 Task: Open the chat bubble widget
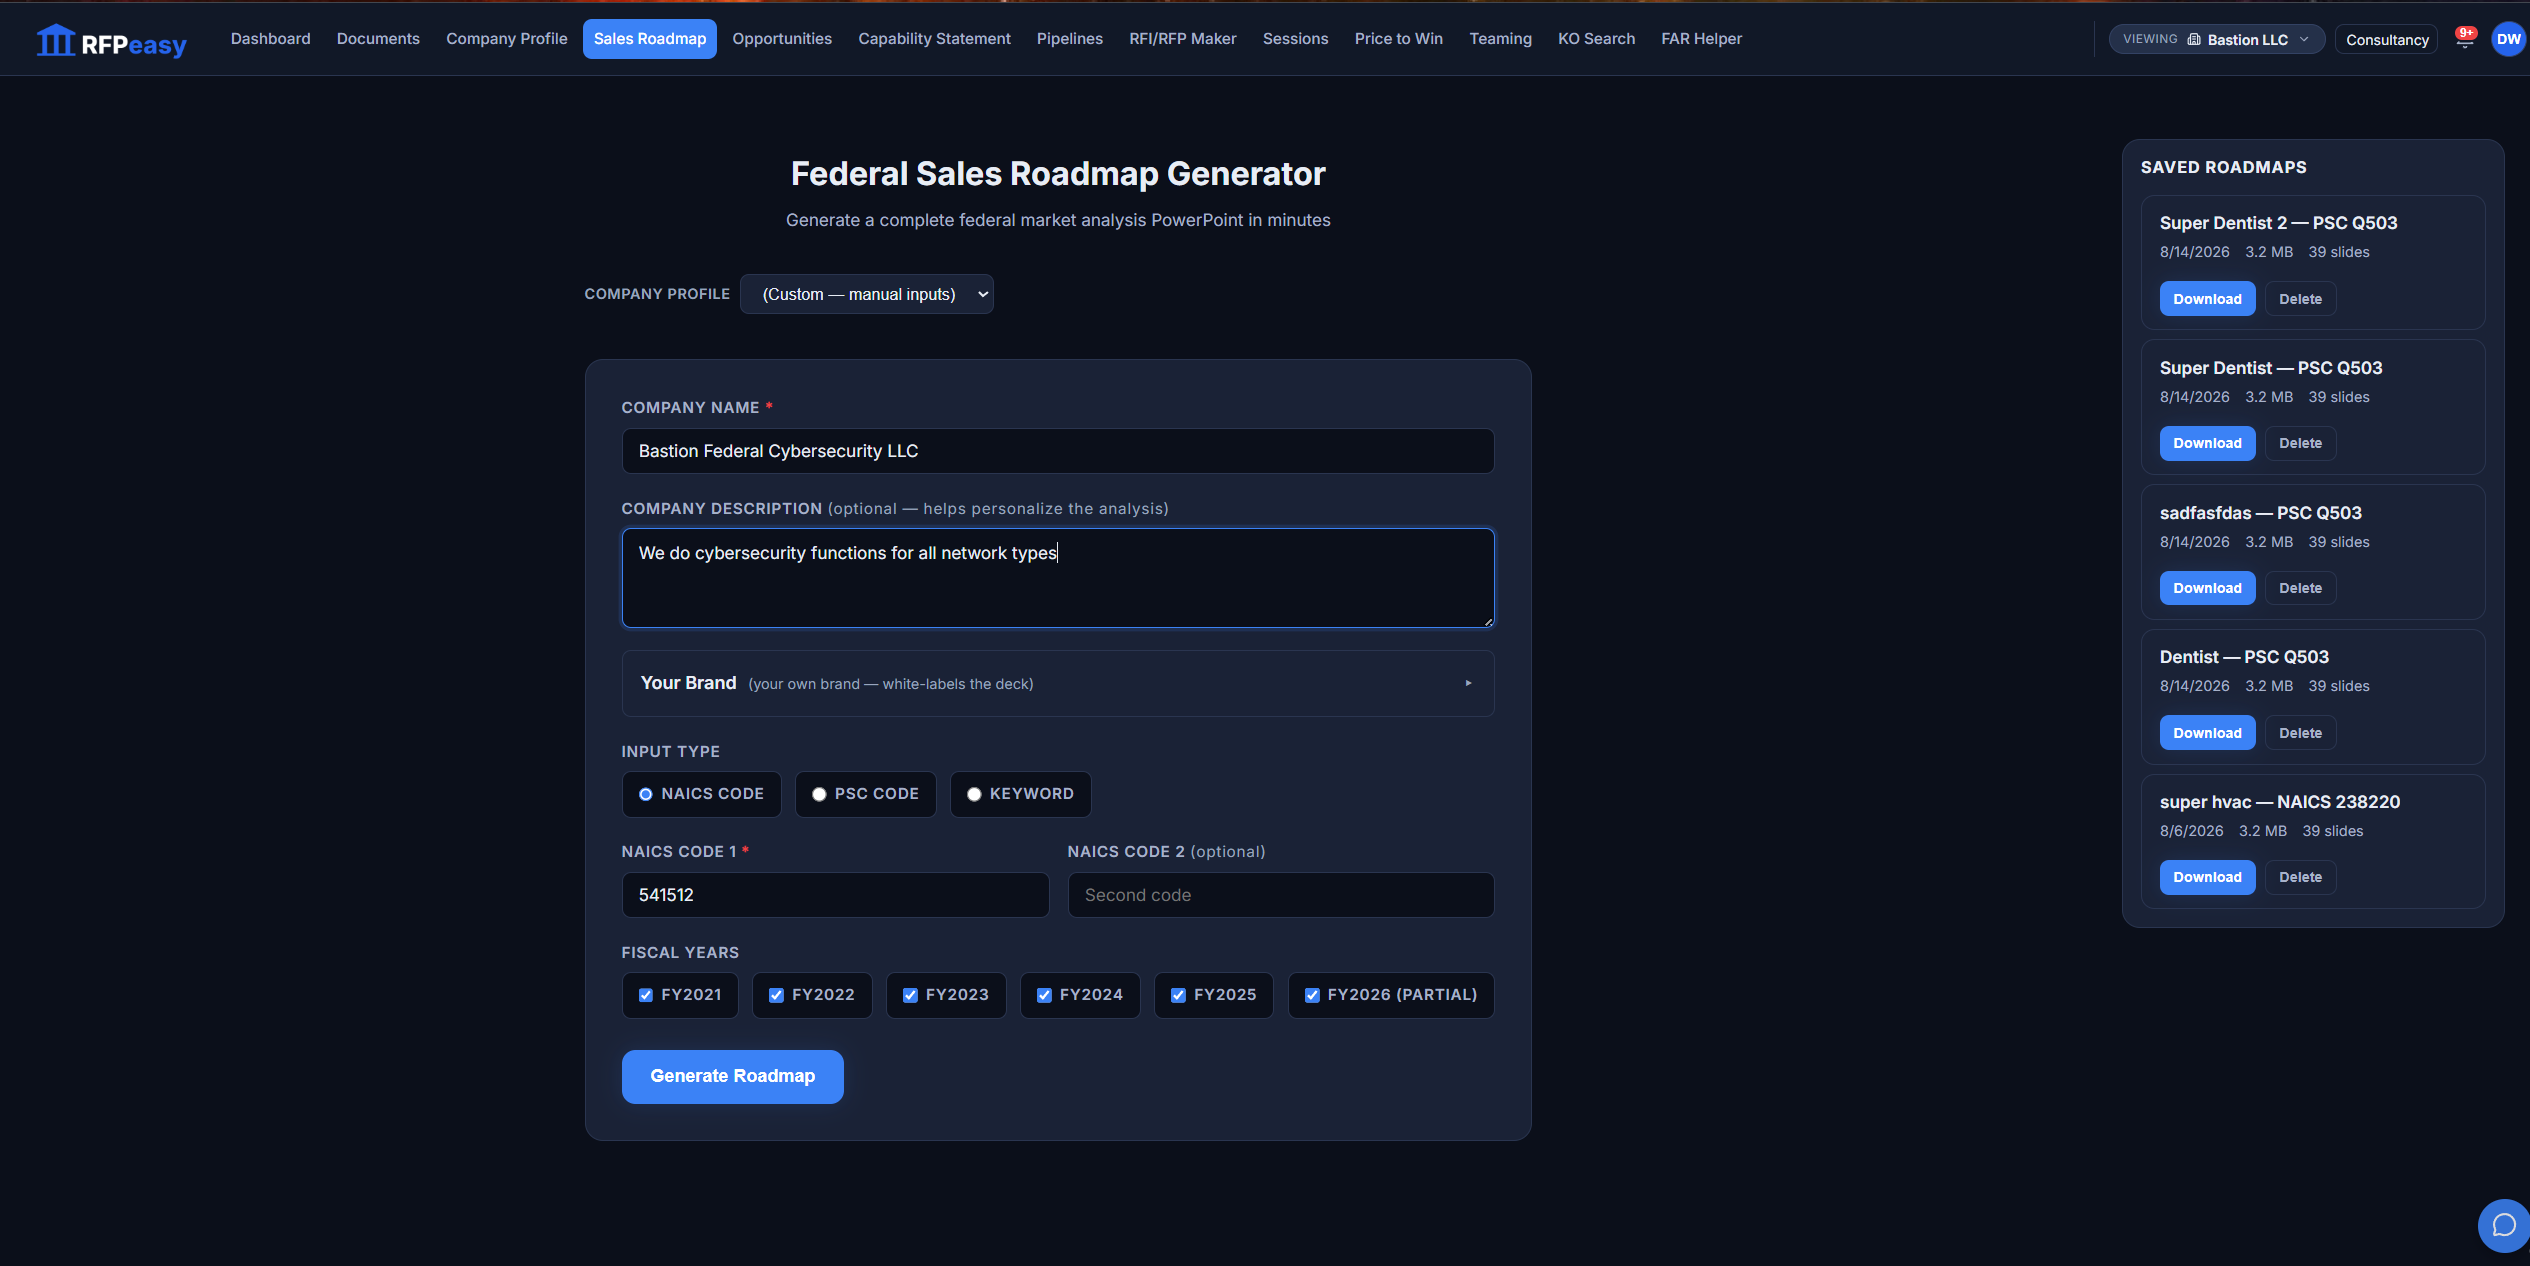pos(2503,1225)
